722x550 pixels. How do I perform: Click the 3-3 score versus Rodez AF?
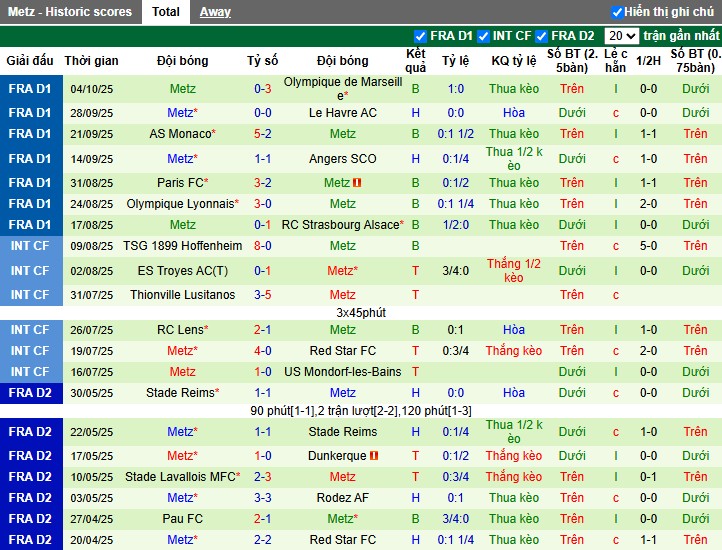262,498
